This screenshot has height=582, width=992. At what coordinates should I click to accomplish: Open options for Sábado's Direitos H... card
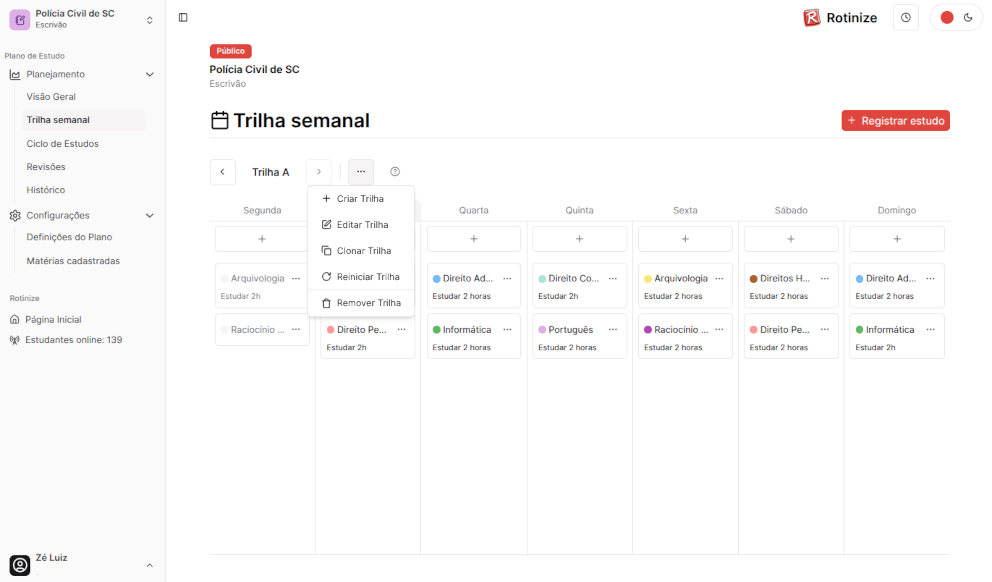coord(825,278)
